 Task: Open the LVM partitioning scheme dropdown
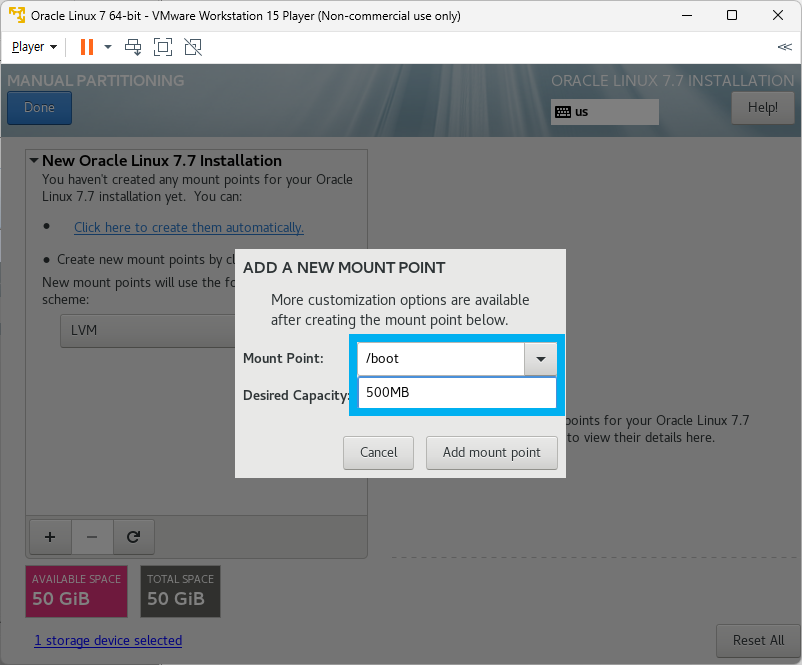[x=148, y=330]
